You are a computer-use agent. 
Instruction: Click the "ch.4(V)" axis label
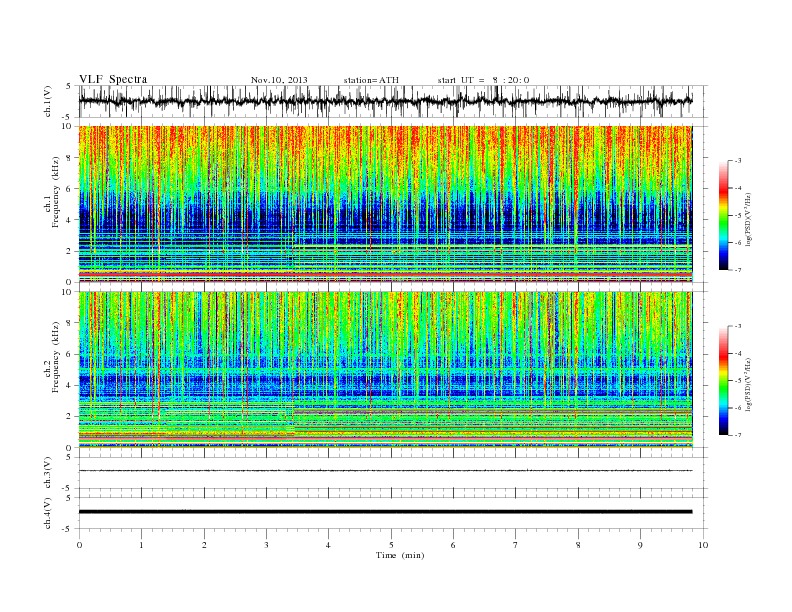click(x=48, y=513)
